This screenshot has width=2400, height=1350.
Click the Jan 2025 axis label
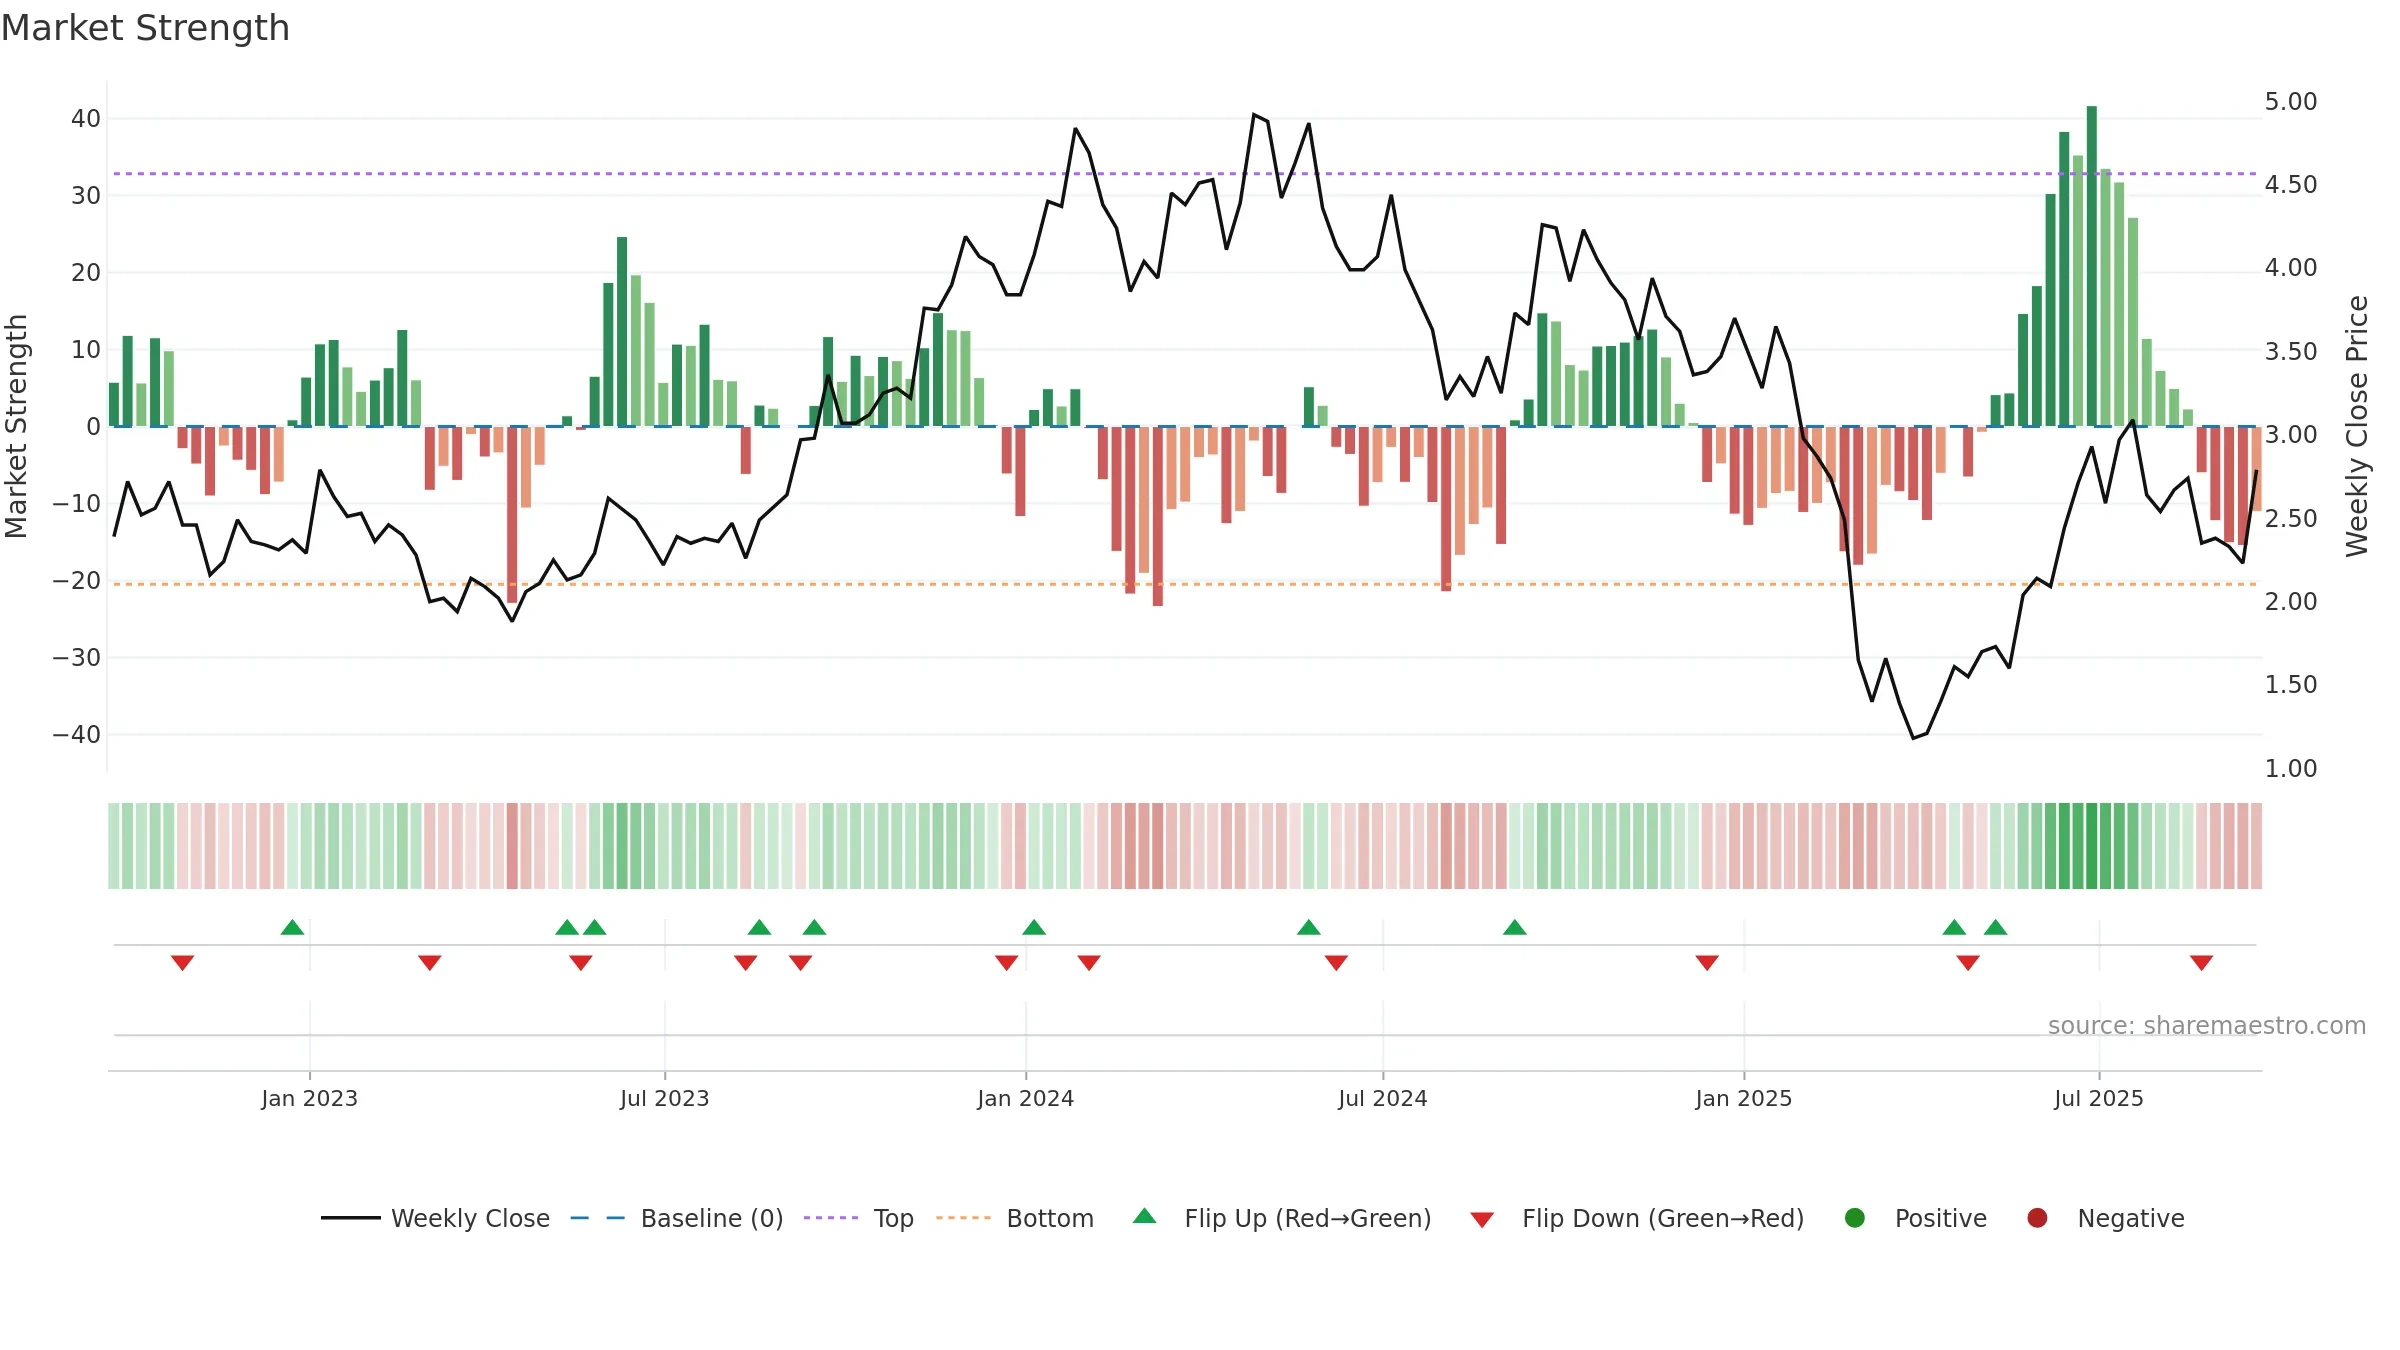1743,1098
